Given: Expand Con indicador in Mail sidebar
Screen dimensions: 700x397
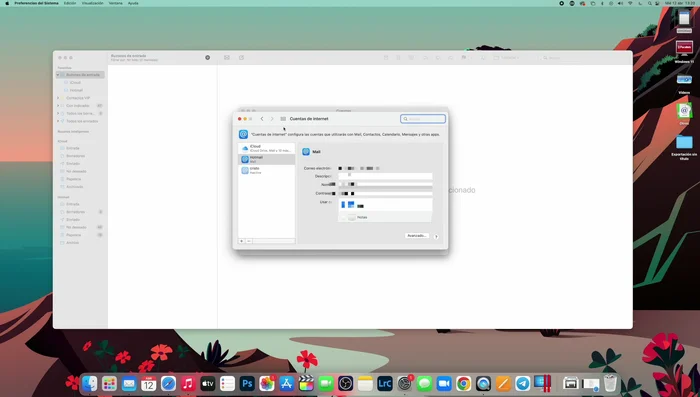Looking at the screenshot, I should click(58, 106).
